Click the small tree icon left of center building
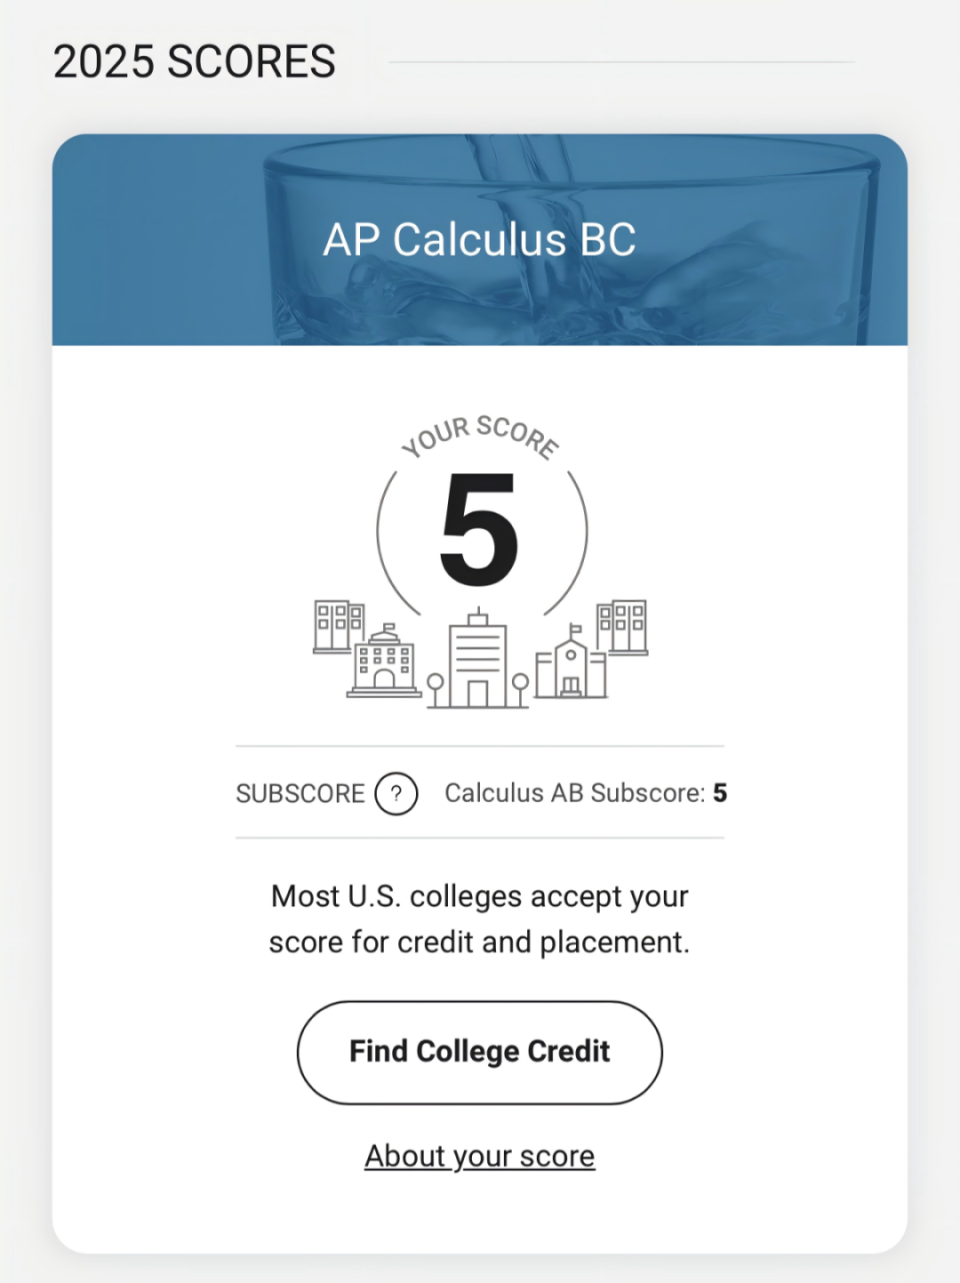Screen dimensions: 960x1283 (x=435, y=690)
